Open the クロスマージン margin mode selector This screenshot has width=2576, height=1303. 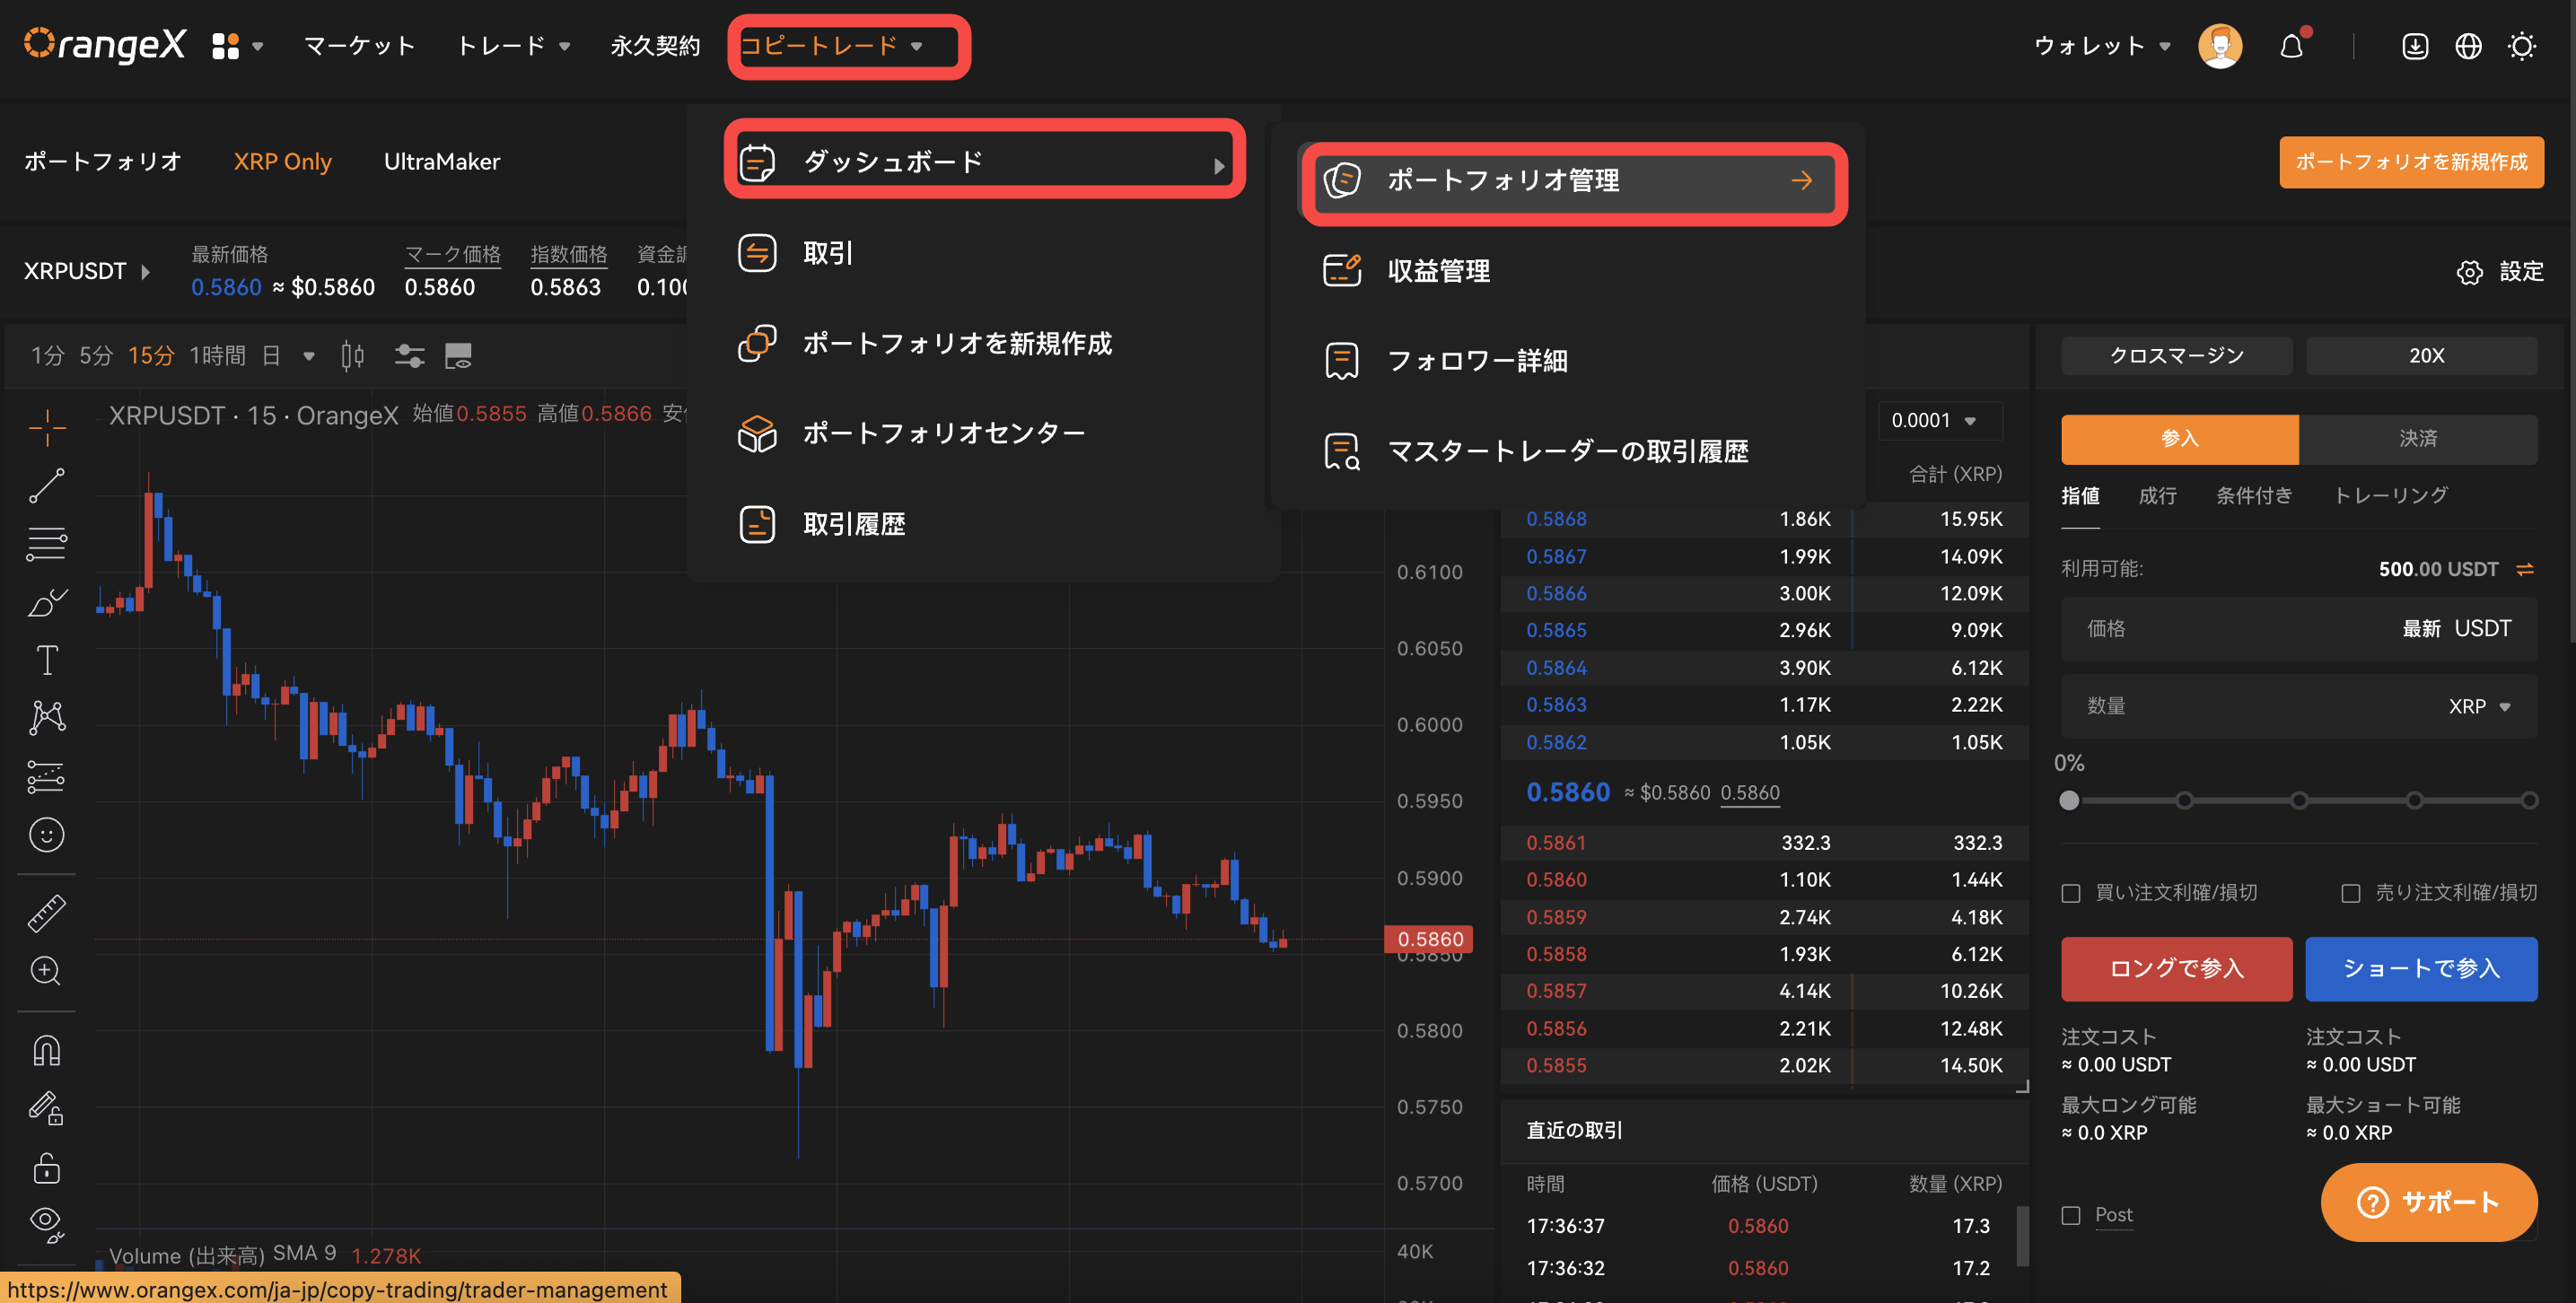(2176, 355)
